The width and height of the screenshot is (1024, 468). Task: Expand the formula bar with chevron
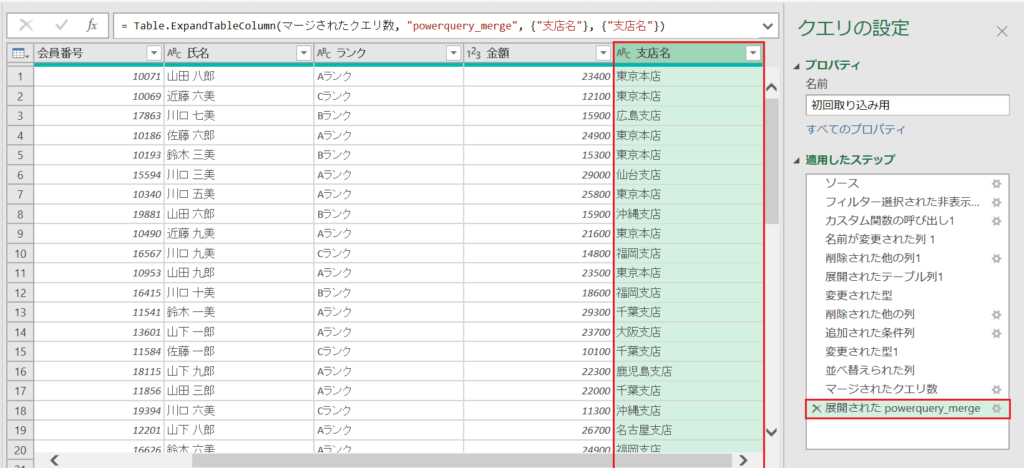coord(767,25)
